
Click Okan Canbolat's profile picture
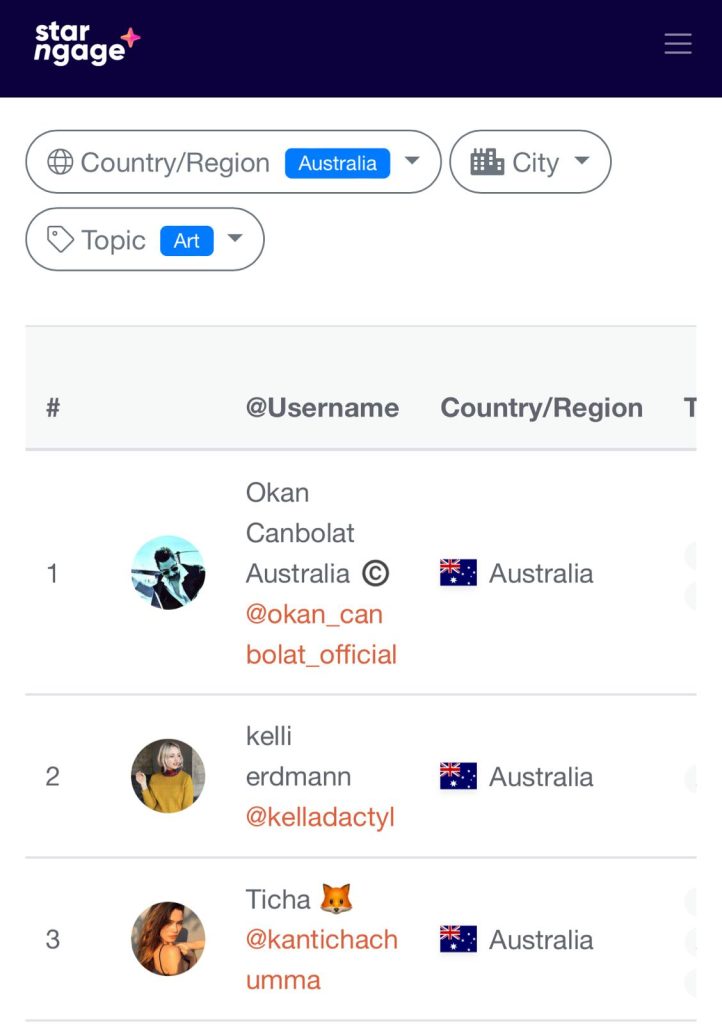168,573
